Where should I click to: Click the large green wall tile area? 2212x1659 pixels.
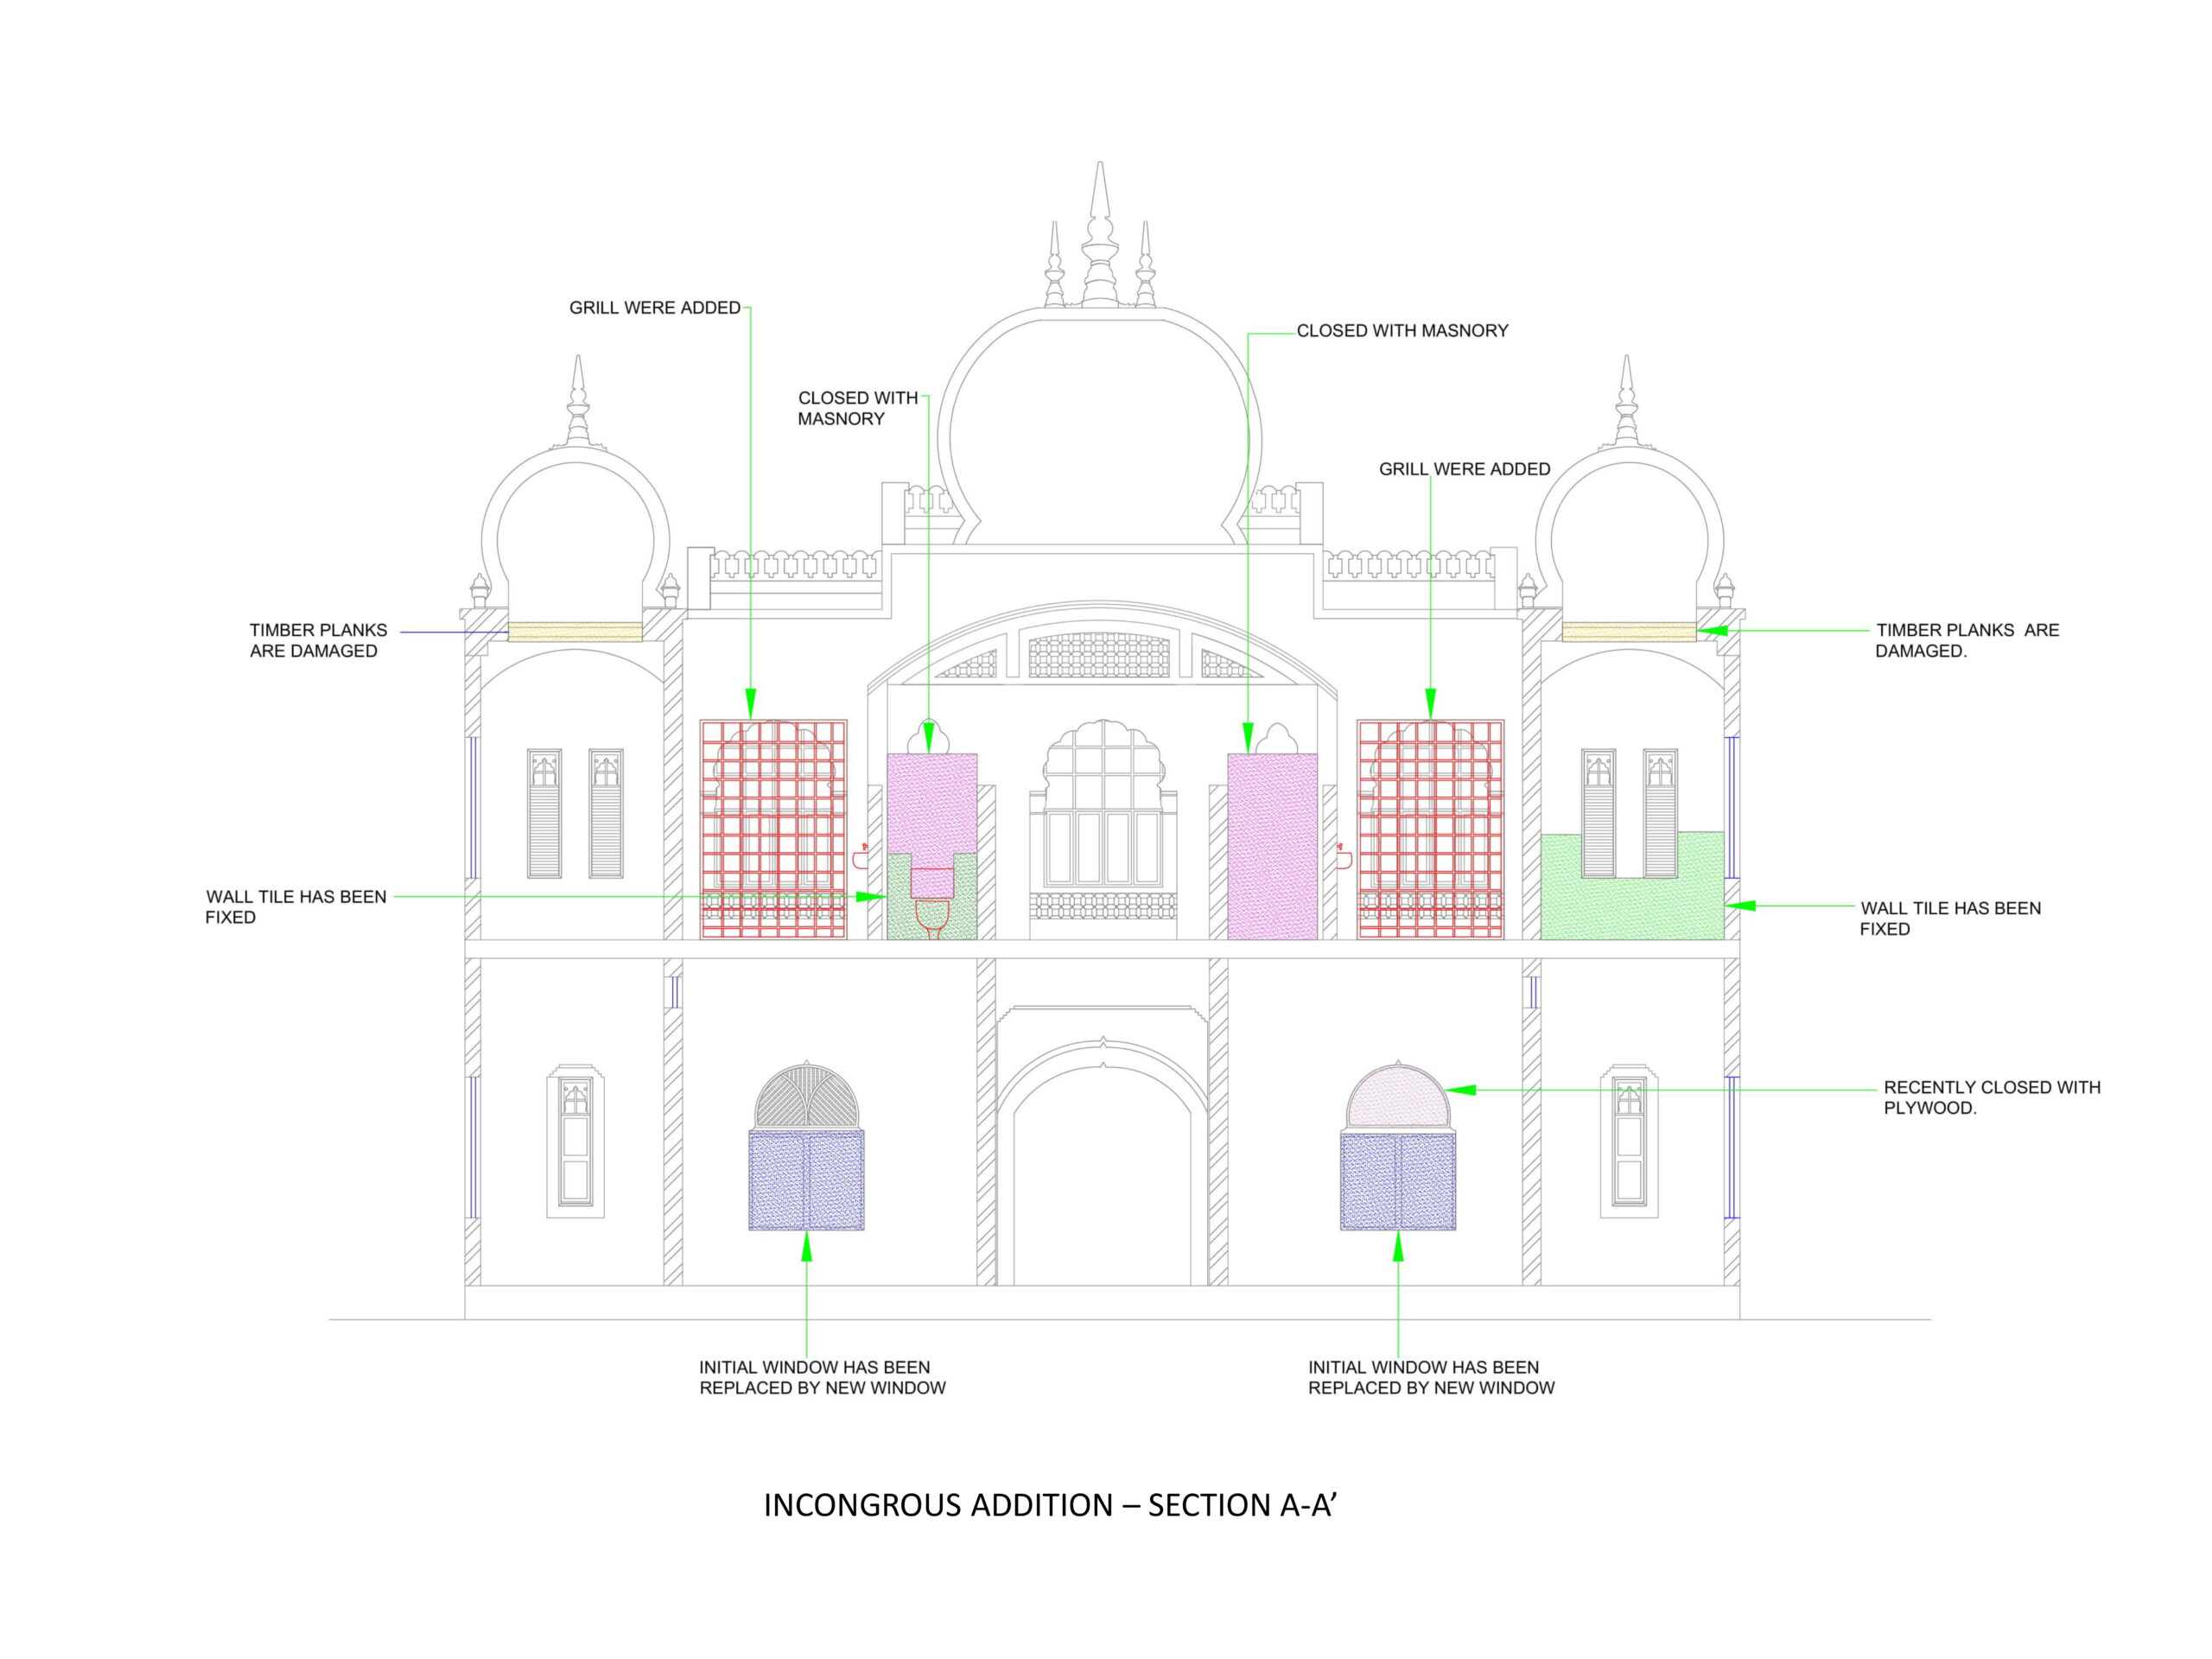[1632, 908]
